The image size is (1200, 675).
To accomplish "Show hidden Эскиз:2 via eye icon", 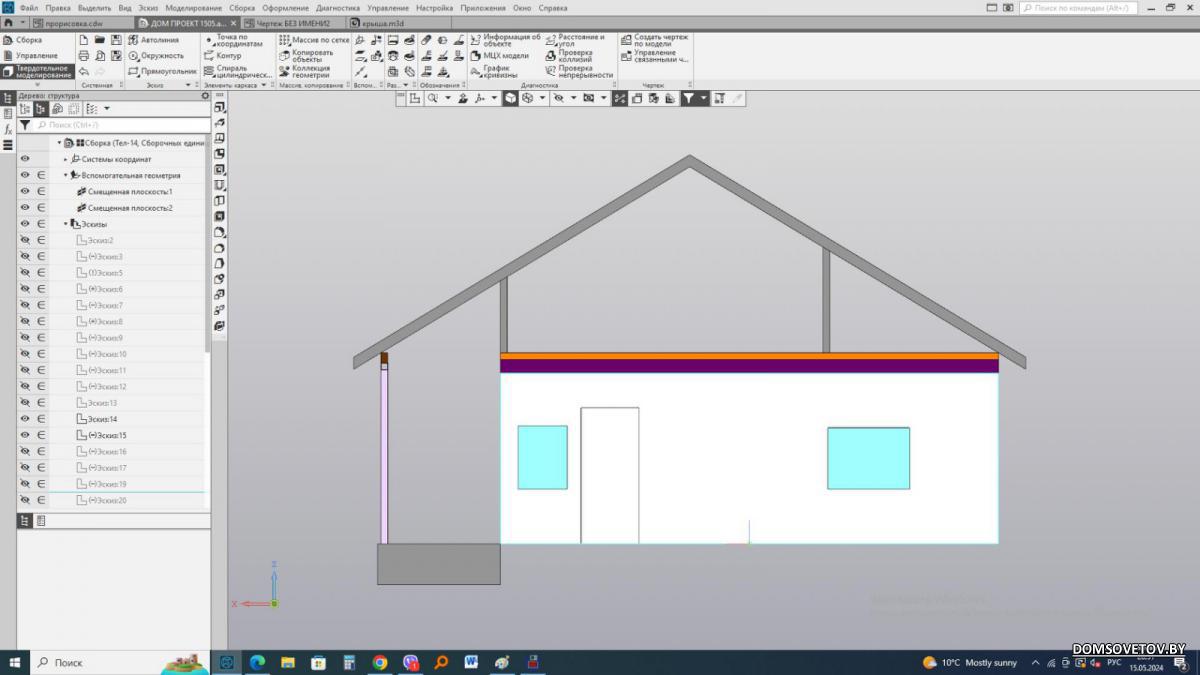I will click(25, 240).
